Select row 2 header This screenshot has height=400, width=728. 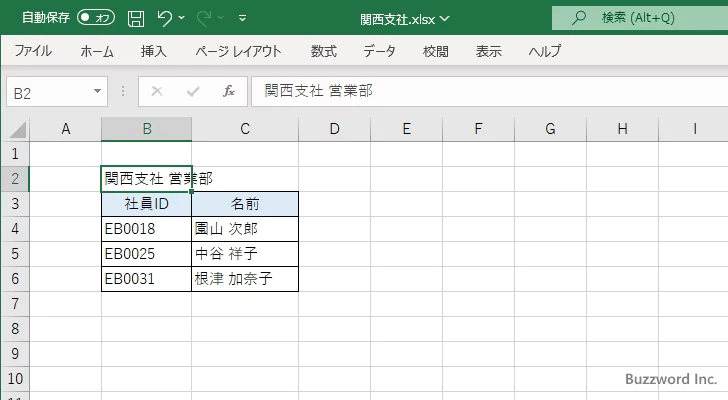(x=15, y=179)
